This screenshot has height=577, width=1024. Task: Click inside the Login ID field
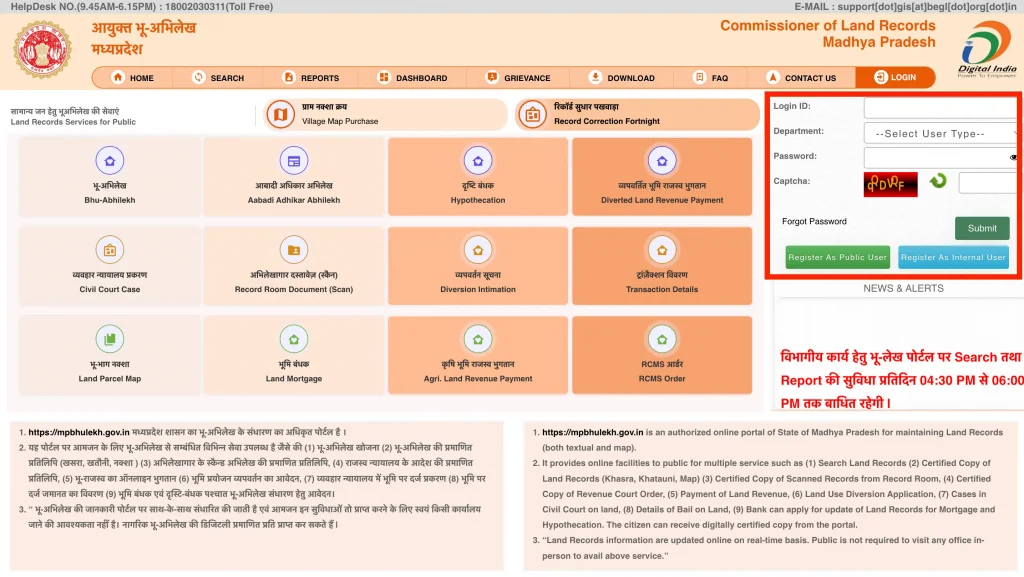pyautogui.click(x=940, y=108)
